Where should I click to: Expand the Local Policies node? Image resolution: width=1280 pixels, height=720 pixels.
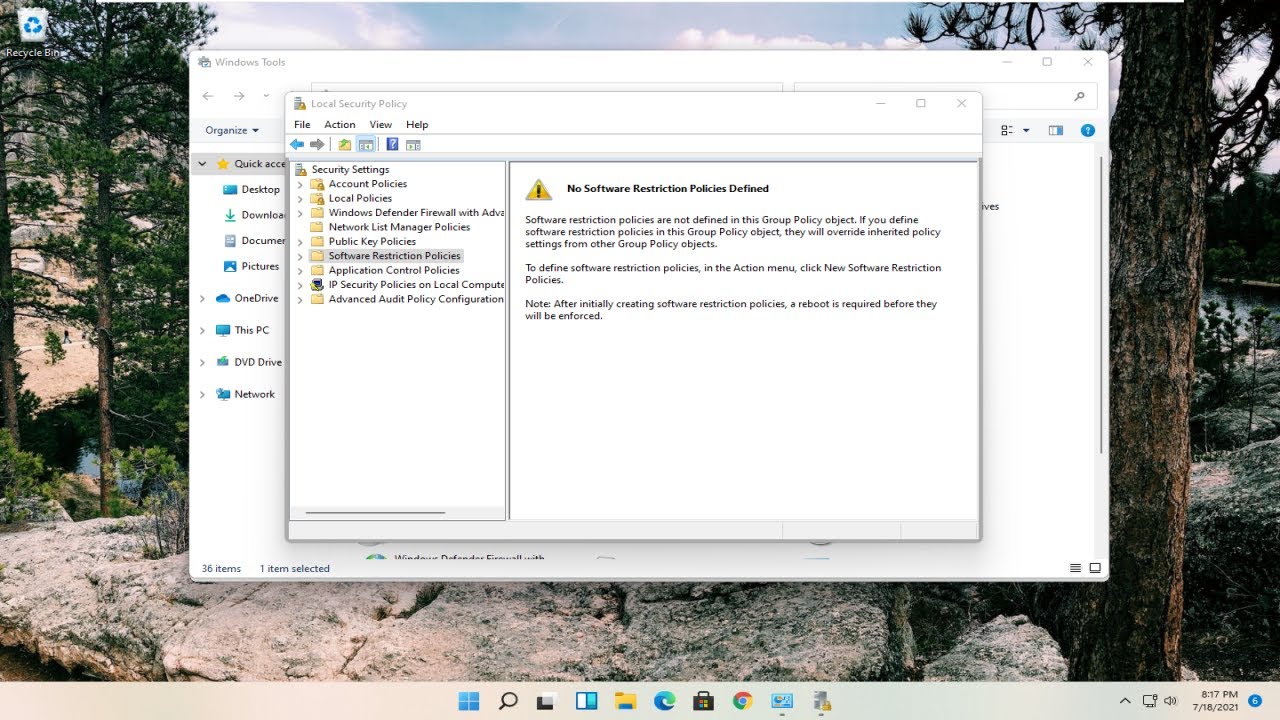300,198
